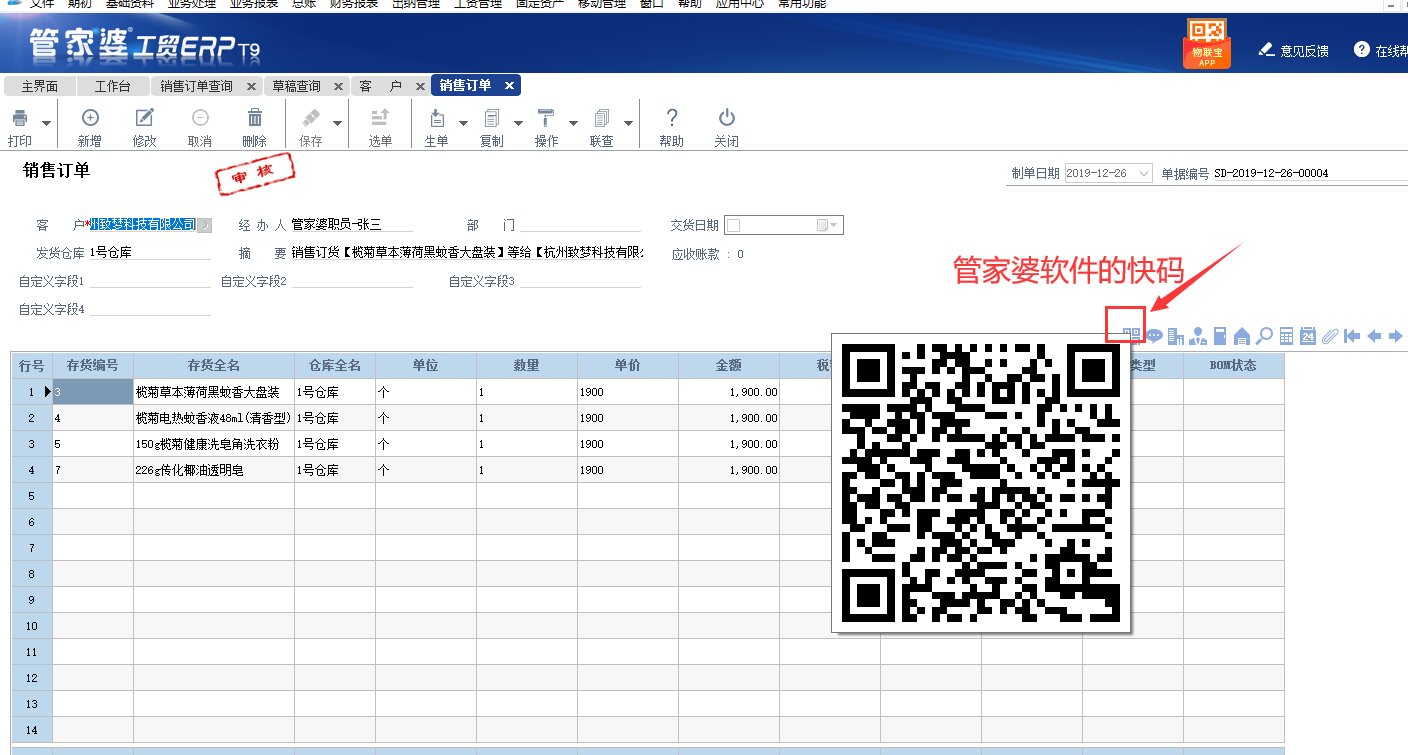Expand the 保存 dropdown arrow
The image size is (1408, 755).
click(338, 123)
